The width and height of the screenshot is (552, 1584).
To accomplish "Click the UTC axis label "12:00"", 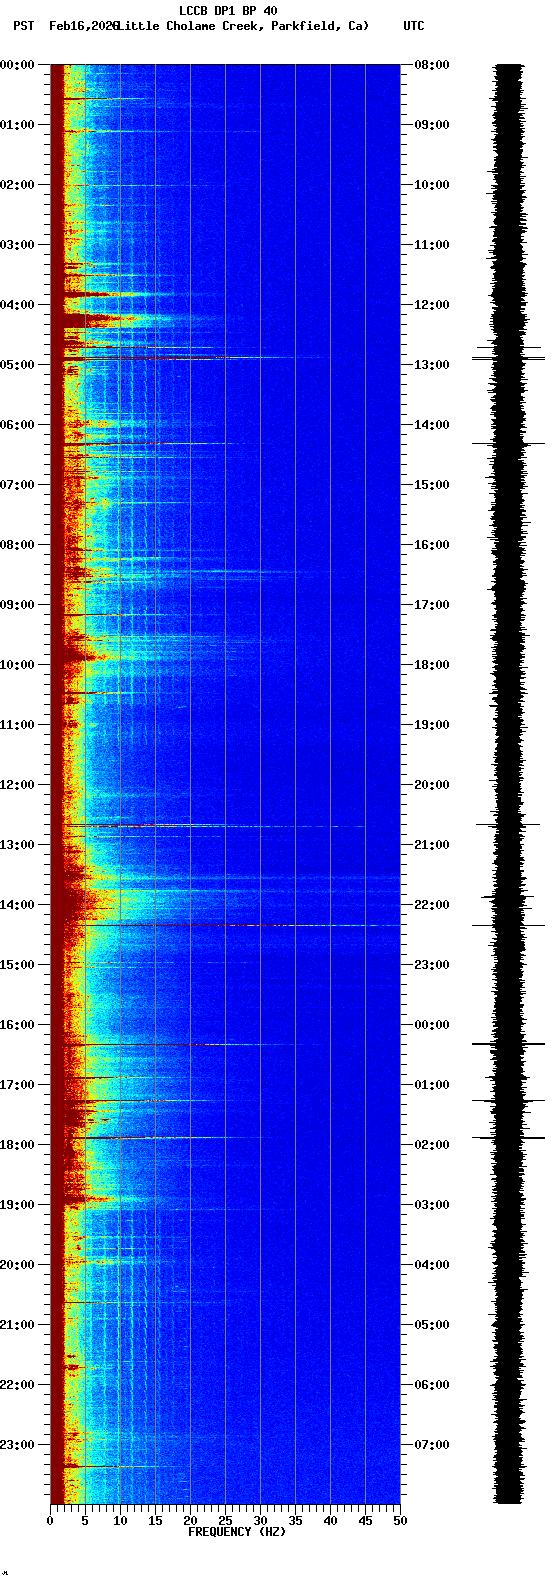I will pyautogui.click(x=432, y=305).
